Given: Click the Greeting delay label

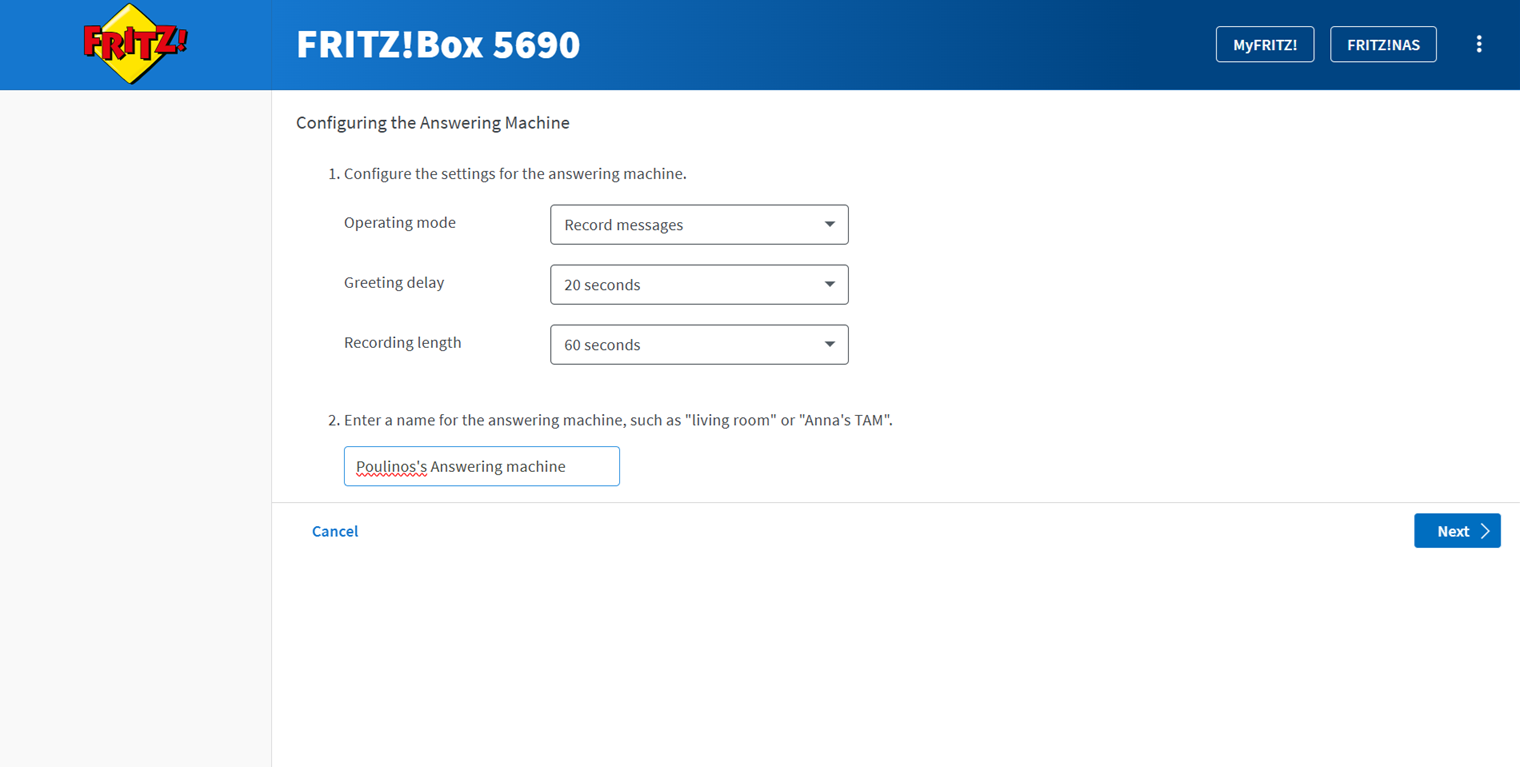Looking at the screenshot, I should pyautogui.click(x=394, y=283).
